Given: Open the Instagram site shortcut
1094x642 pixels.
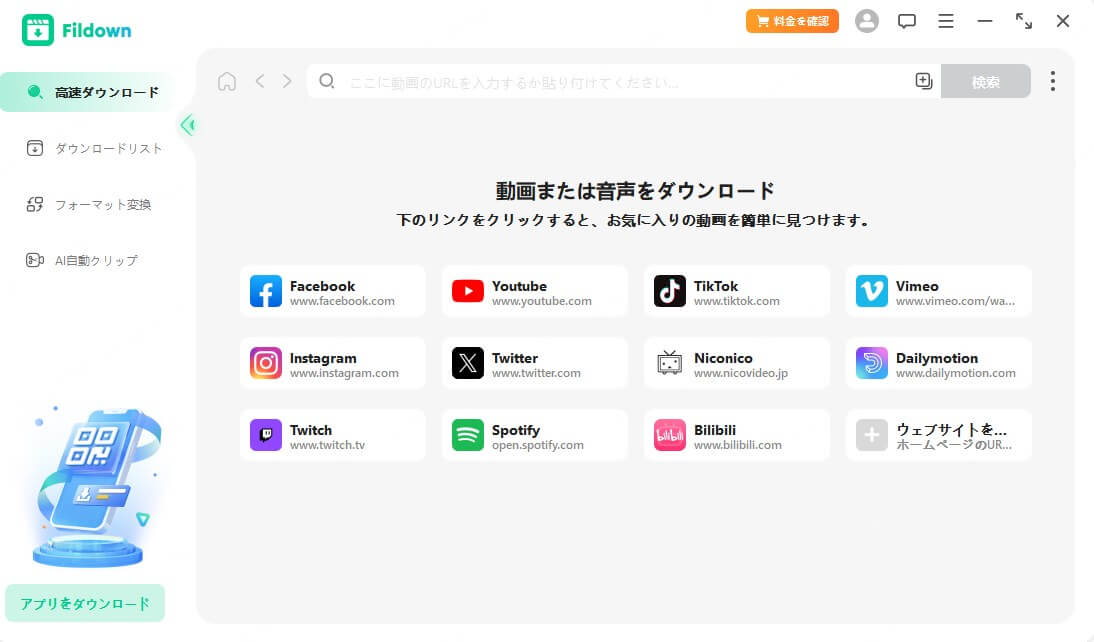Looking at the screenshot, I should (332, 364).
